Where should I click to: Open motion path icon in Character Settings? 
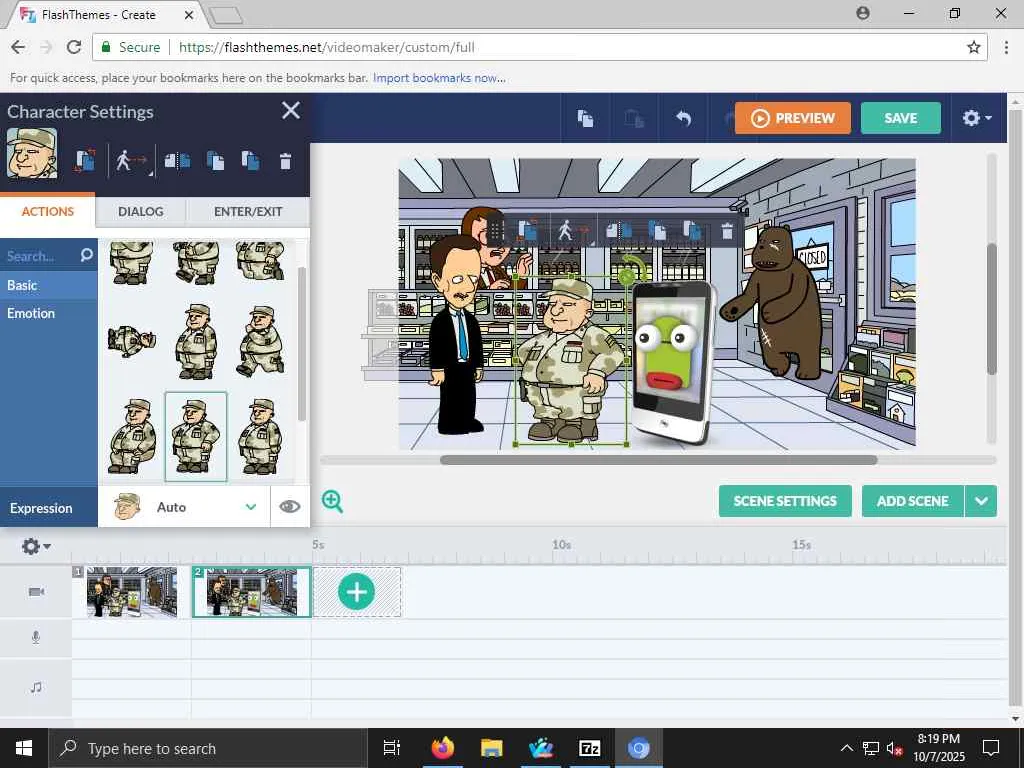click(131, 161)
